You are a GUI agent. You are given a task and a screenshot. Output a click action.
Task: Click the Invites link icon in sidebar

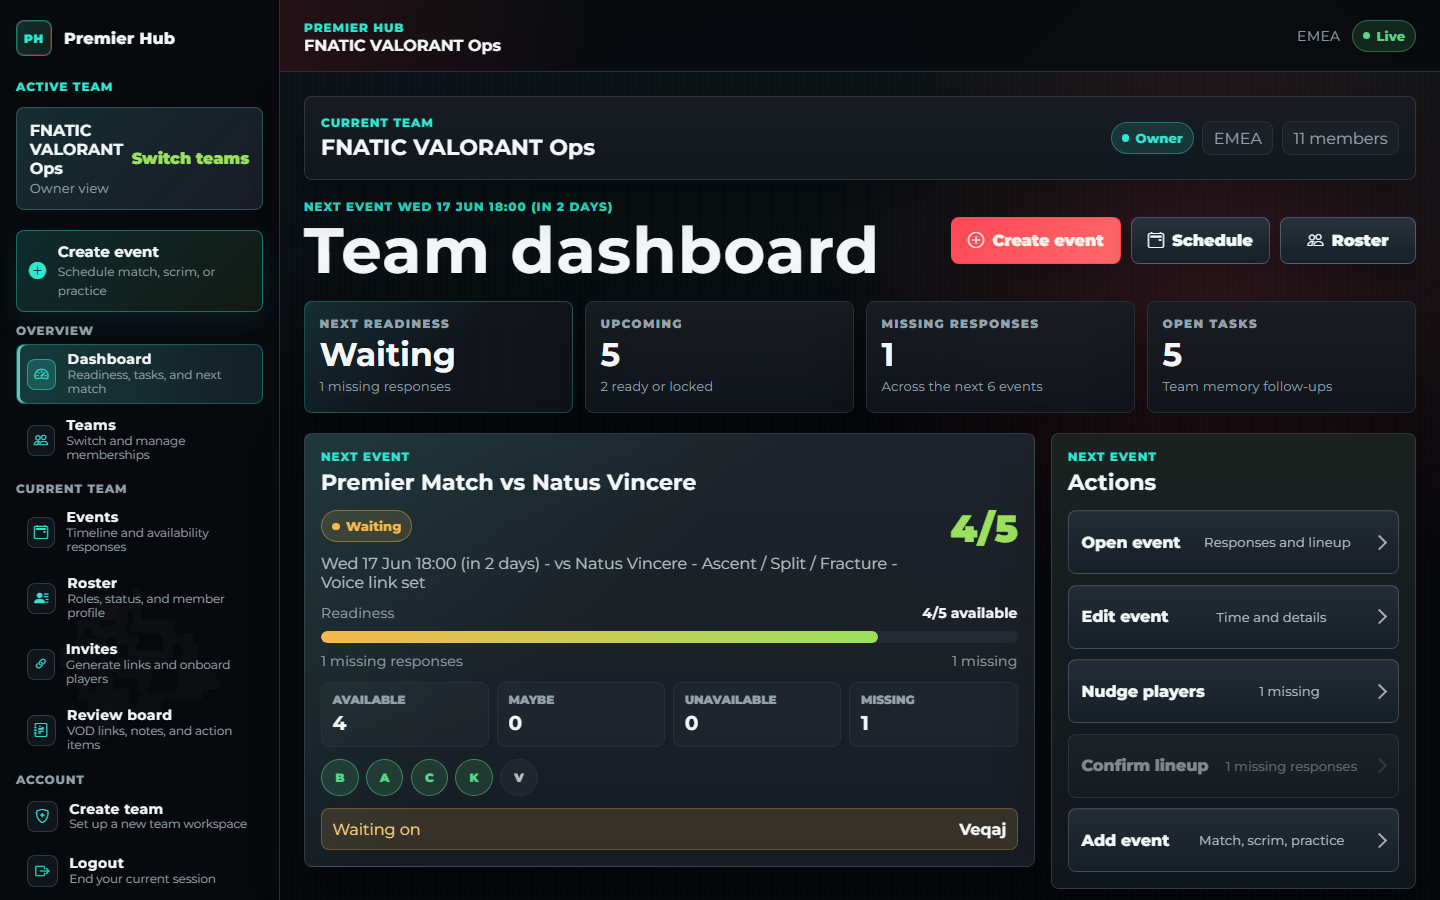click(41, 664)
